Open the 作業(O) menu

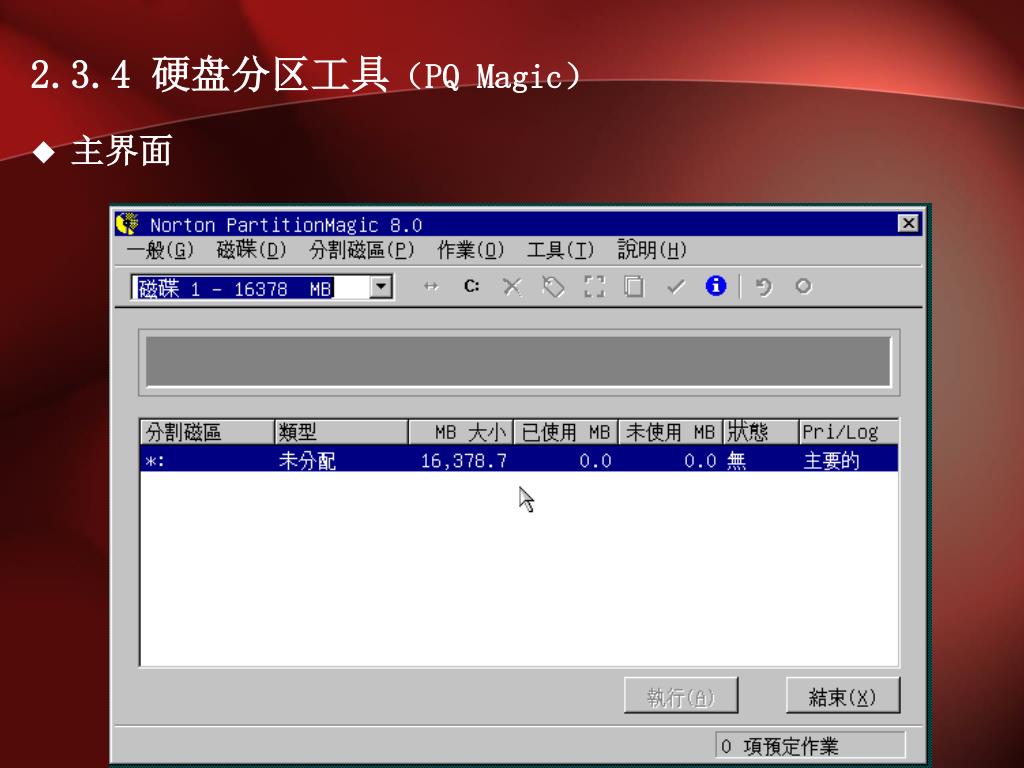[471, 250]
